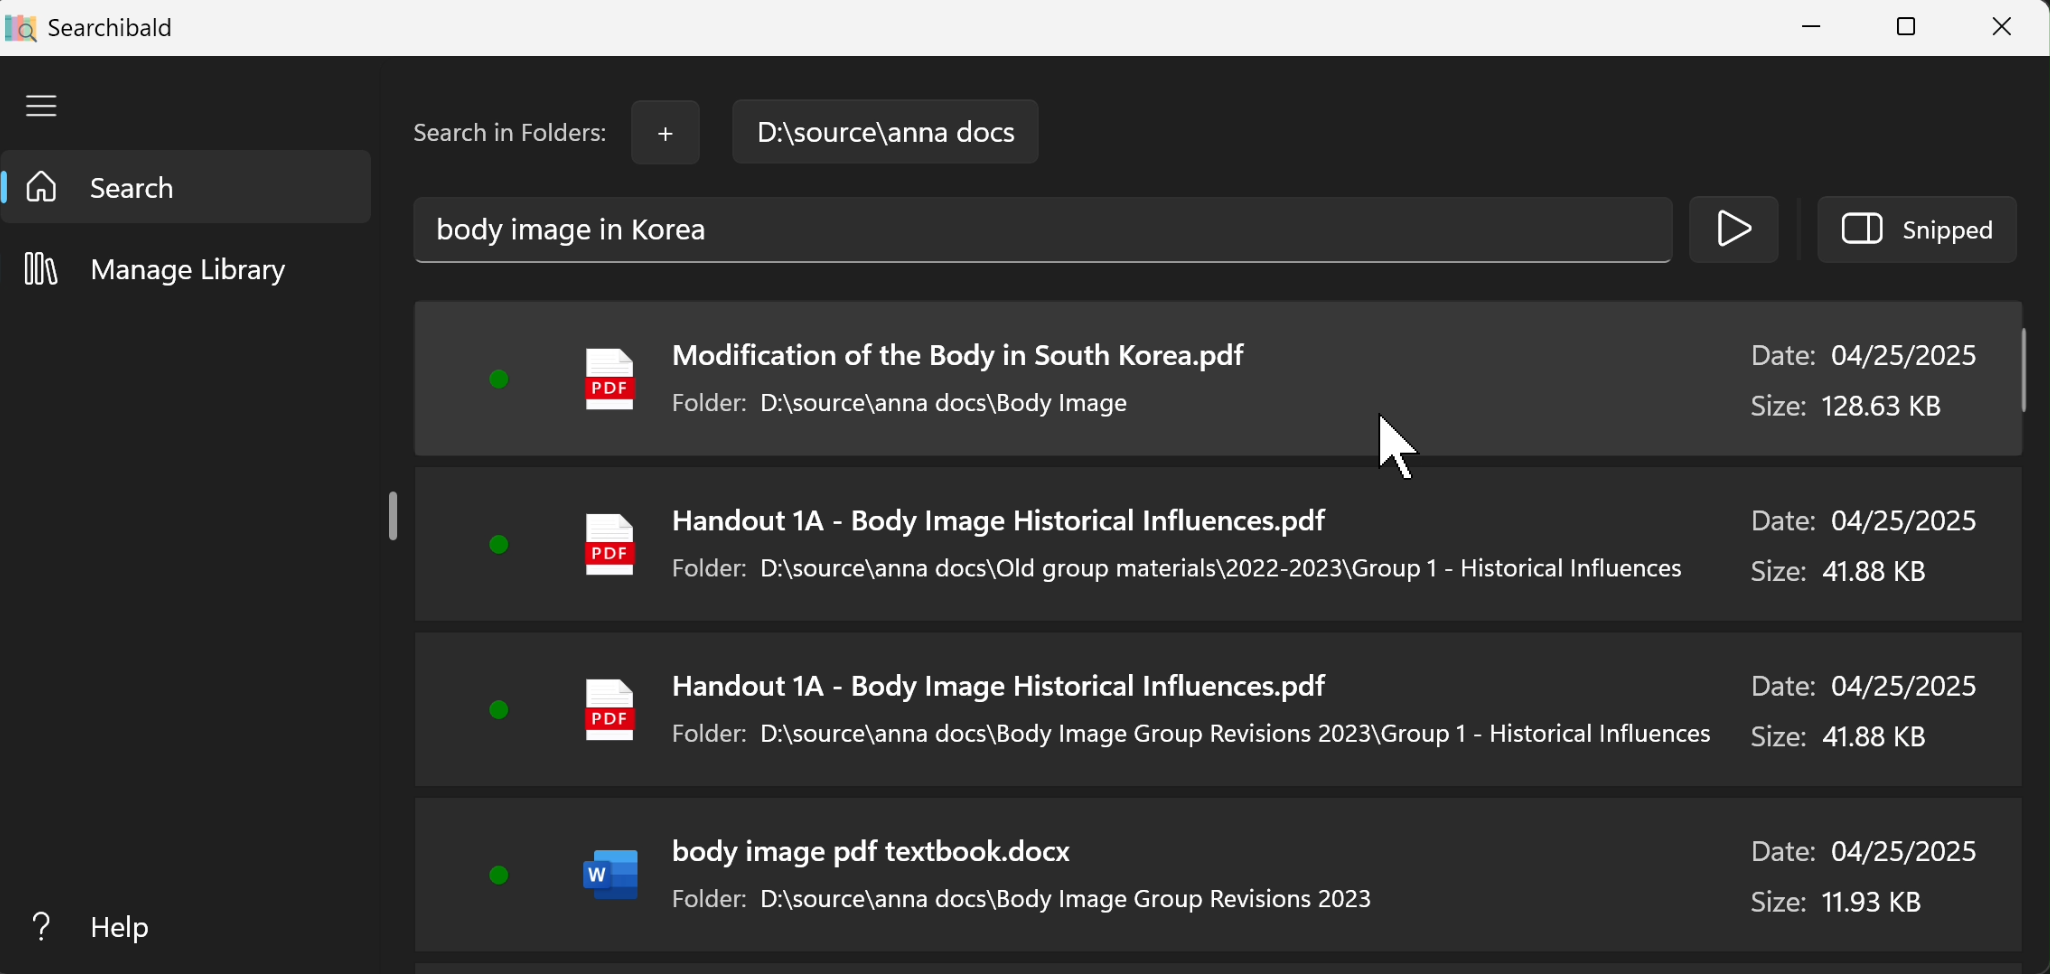Viewport: 2050px width, 974px height.
Task: Click Word icon of body image pdf textbook
Action: coord(610,875)
